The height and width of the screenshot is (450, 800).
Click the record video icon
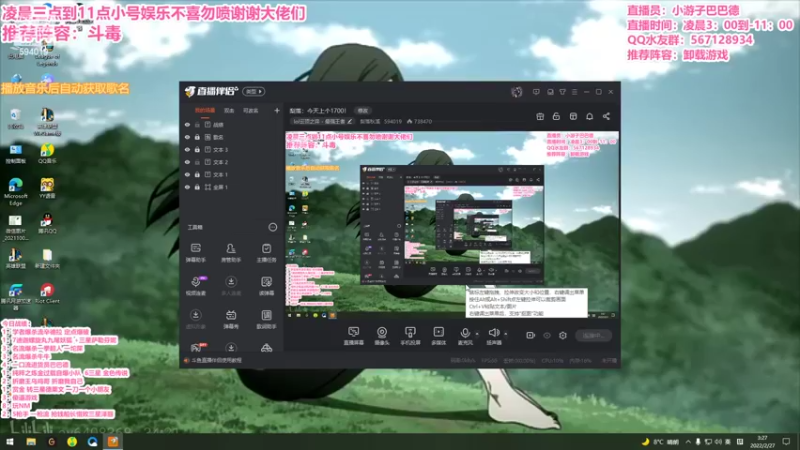(530, 335)
